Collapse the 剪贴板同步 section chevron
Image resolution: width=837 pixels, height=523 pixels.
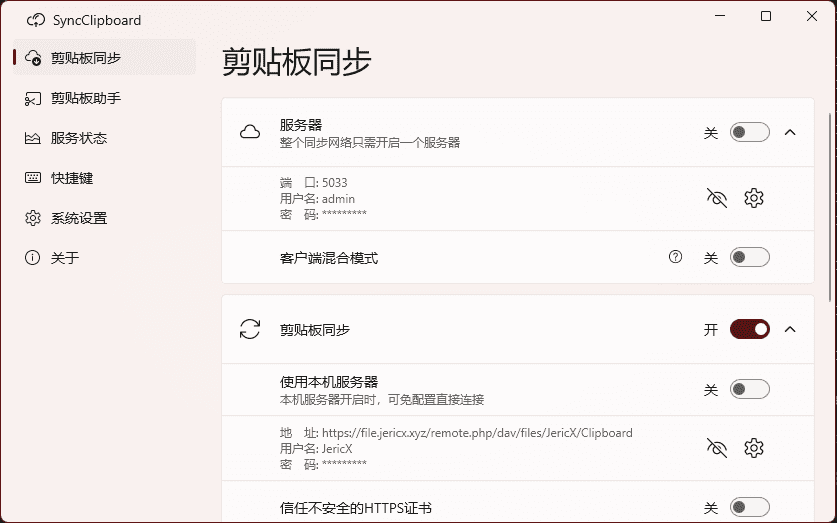(x=790, y=329)
